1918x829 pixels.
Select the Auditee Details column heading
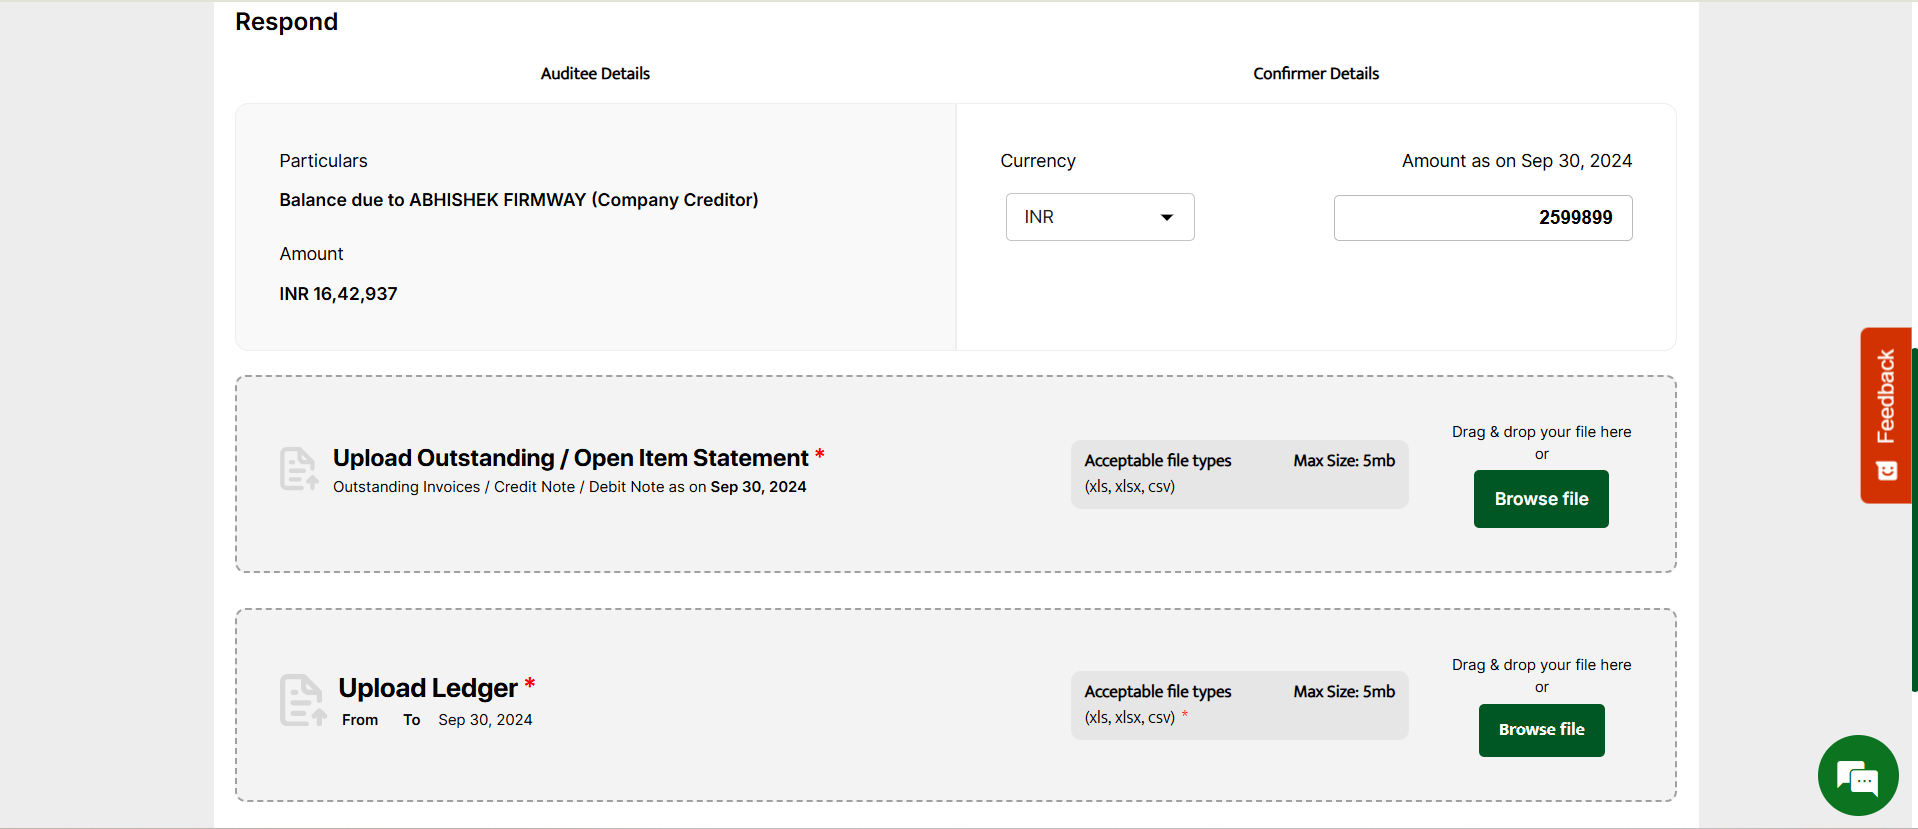[595, 74]
